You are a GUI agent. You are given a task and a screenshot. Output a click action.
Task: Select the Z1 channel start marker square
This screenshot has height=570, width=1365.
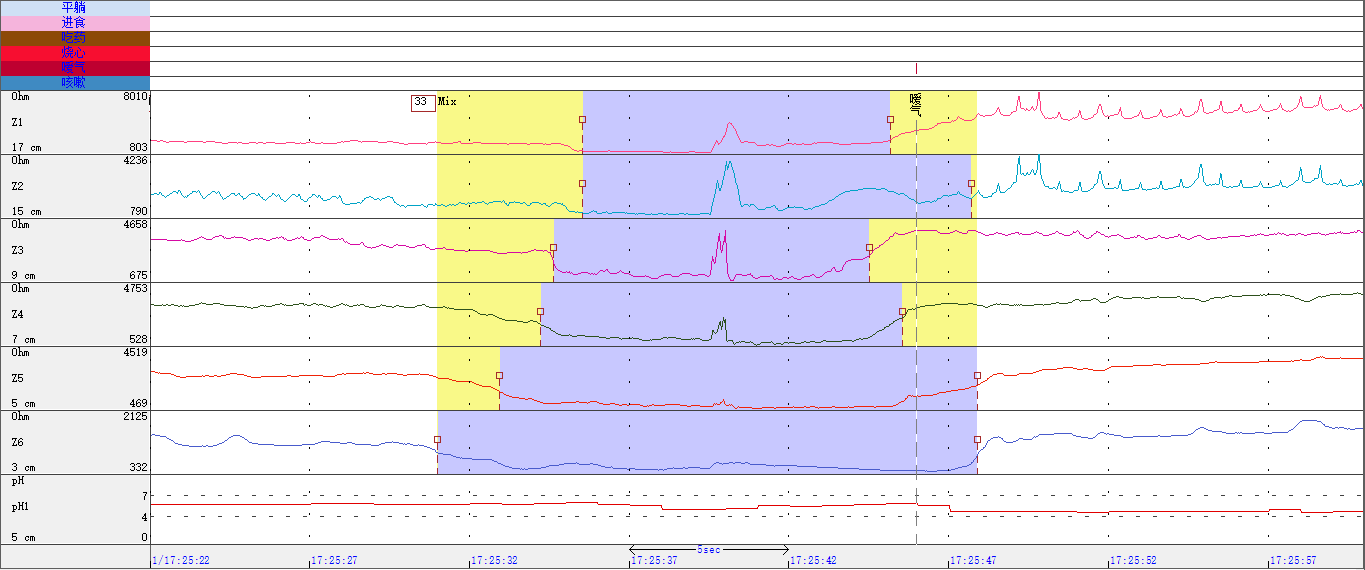[583, 119]
